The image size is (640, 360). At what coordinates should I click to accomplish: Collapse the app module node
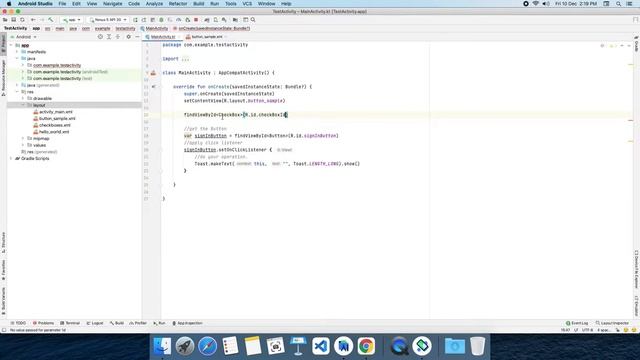(11, 45)
